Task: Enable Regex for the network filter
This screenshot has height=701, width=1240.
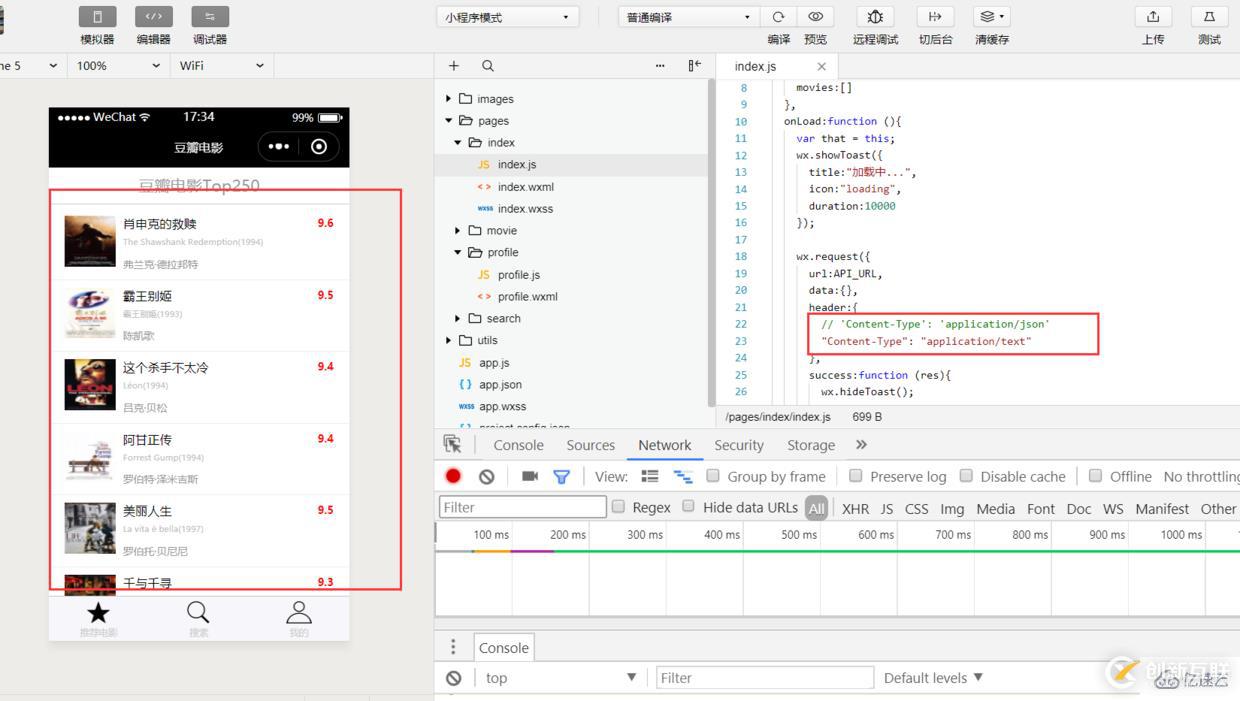Action: coord(618,507)
